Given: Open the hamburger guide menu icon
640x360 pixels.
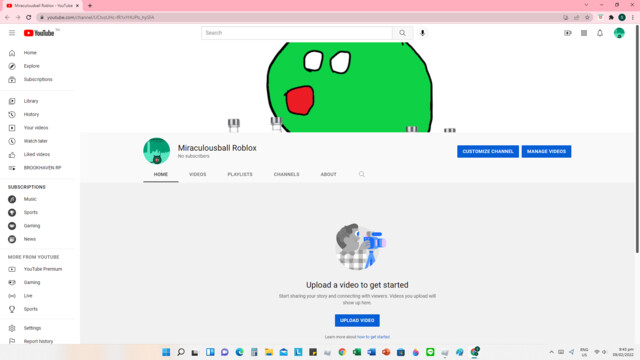Looking at the screenshot, I should (x=12, y=33).
